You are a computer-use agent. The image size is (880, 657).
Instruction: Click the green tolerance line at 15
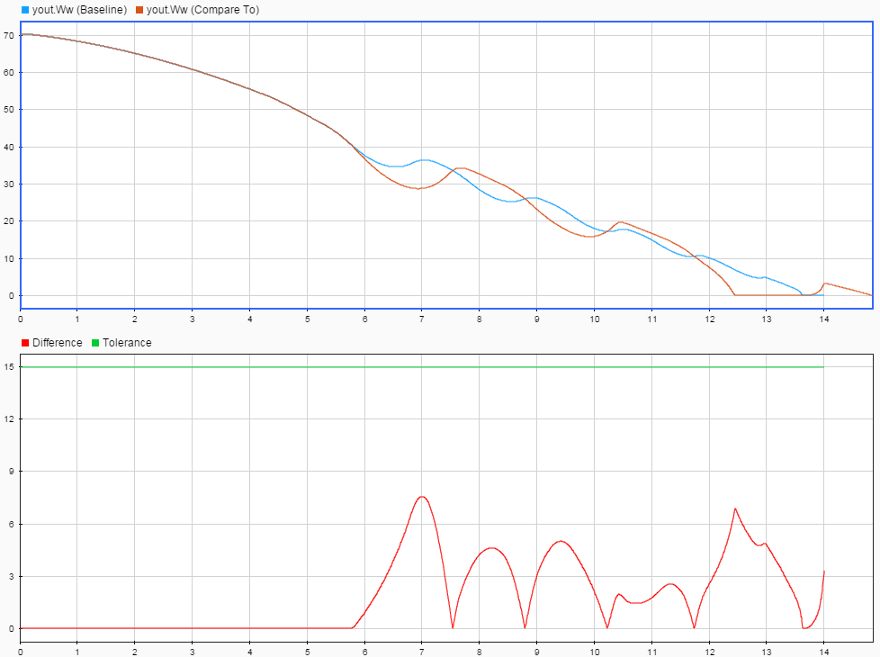[422, 367]
